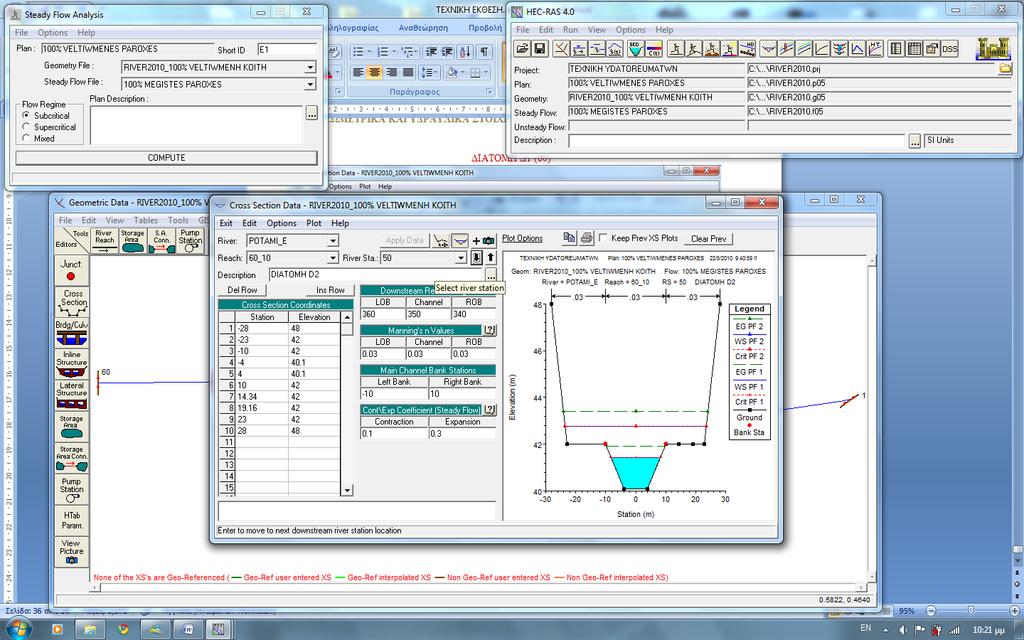Open Options menu in Steady Flow Analysis
1024x640 pixels.
point(52,33)
